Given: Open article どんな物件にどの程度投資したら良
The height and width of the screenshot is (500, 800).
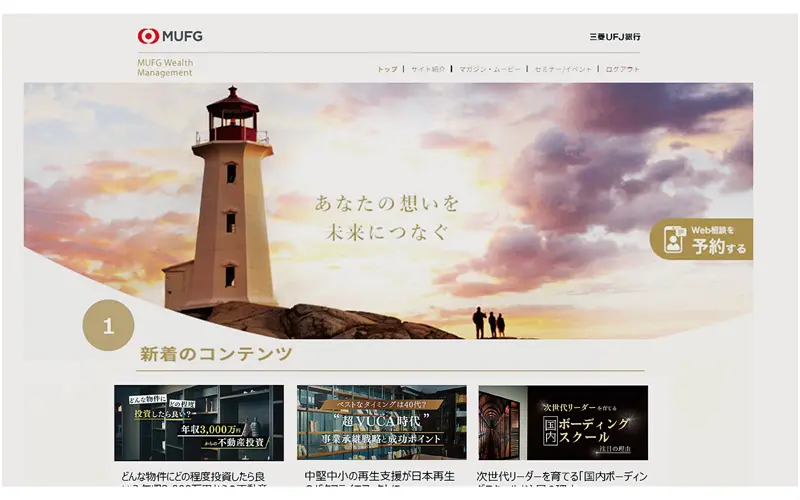Looking at the screenshot, I should click(x=193, y=477).
